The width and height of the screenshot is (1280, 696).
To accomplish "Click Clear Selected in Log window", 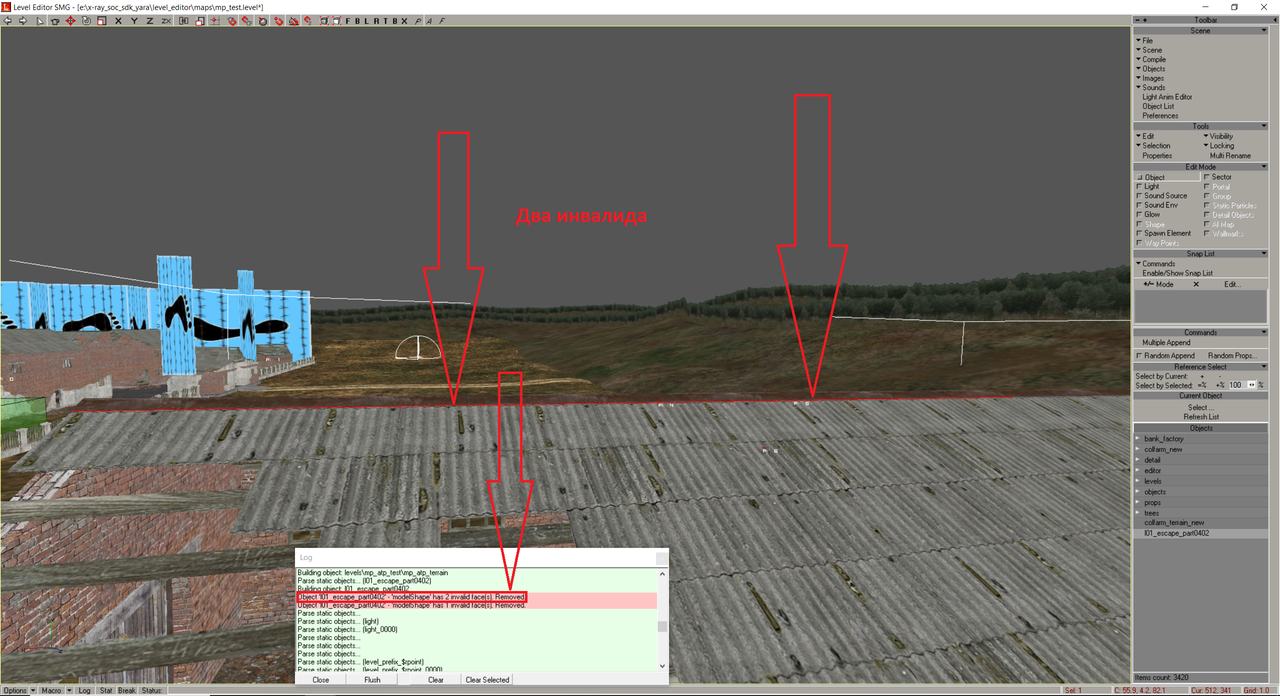I will 487,680.
